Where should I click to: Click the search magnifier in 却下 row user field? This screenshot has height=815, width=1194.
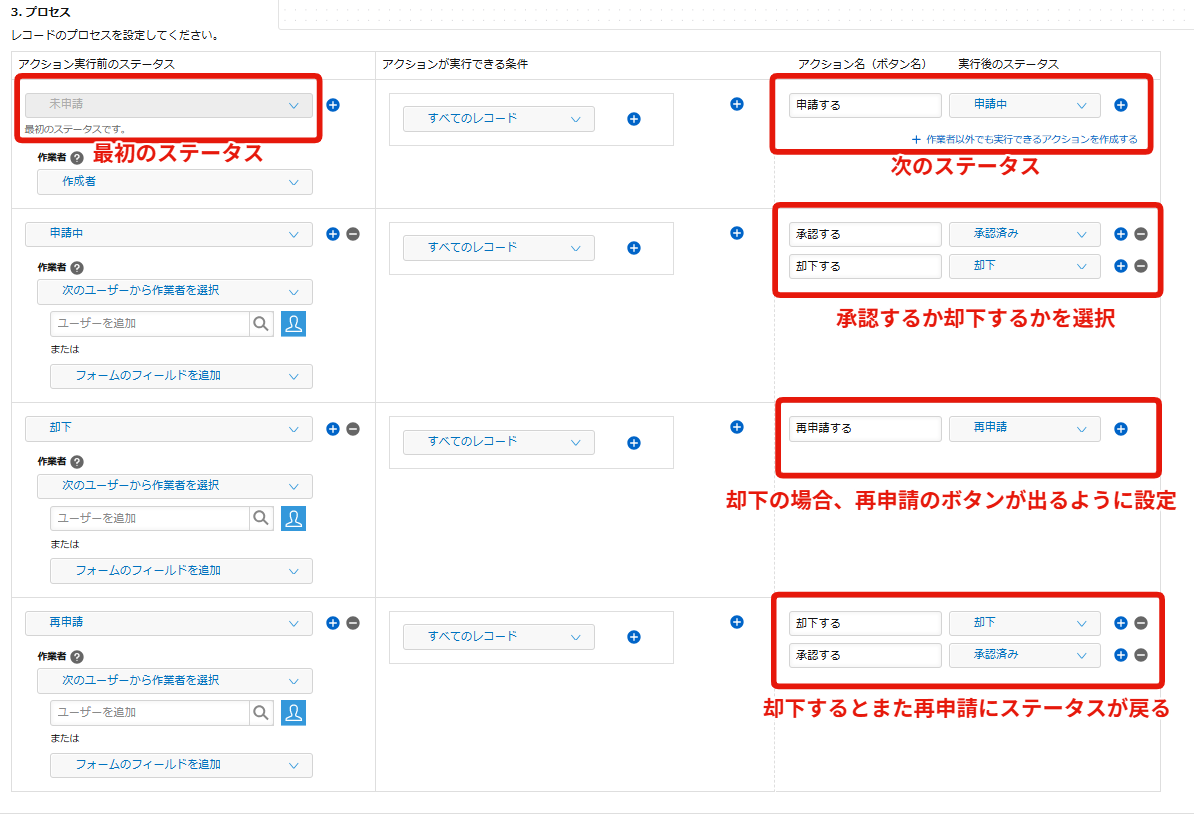coord(261,518)
